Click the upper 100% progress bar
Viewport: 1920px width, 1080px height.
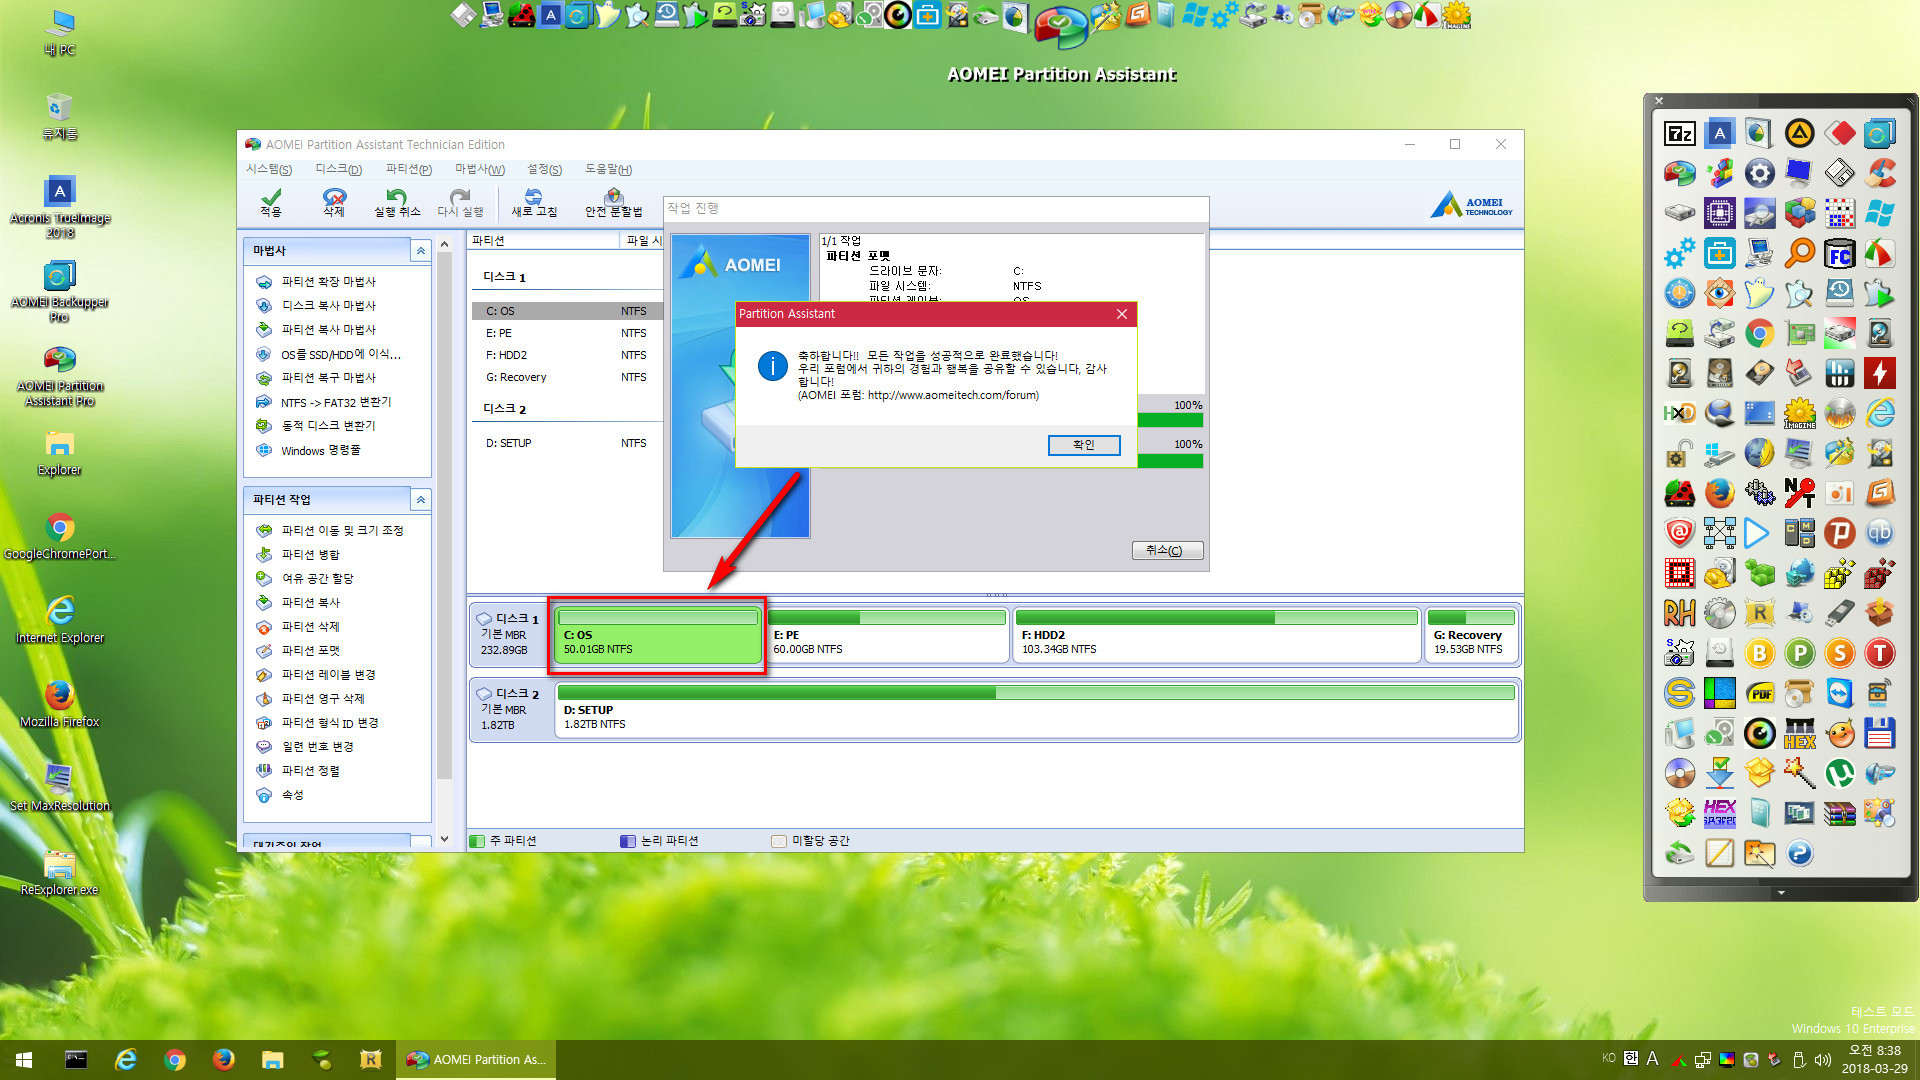click(x=1170, y=421)
